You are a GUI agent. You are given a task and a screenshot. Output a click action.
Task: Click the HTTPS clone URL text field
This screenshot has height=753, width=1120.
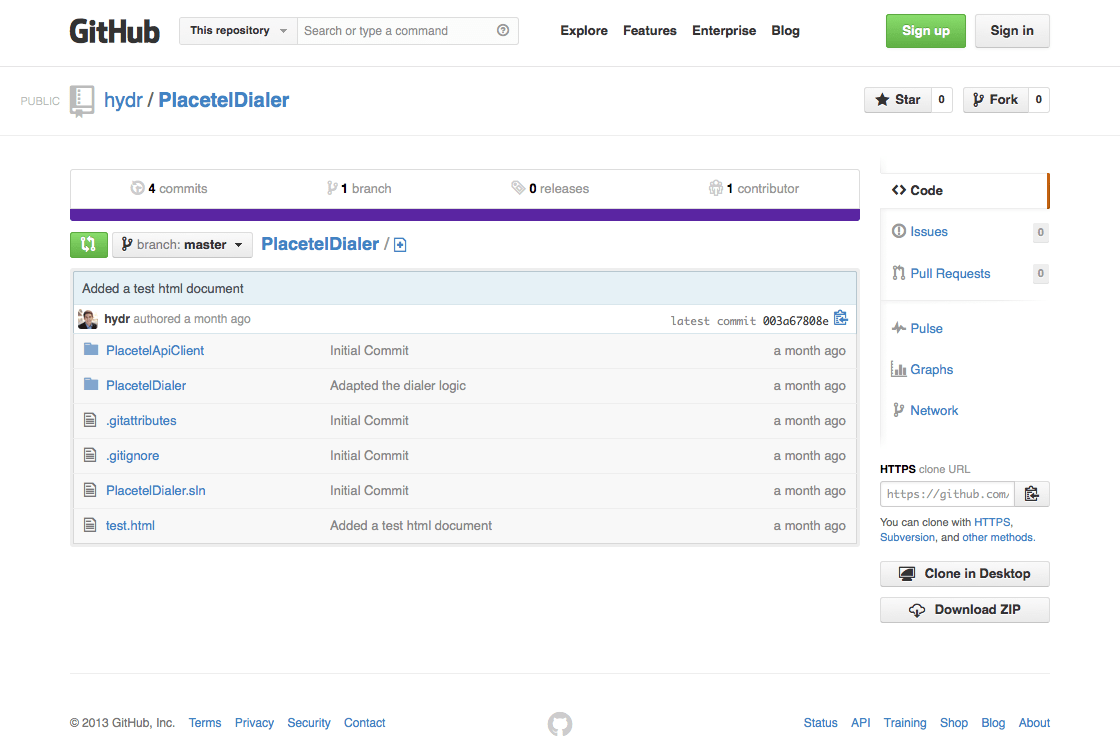[947, 494]
